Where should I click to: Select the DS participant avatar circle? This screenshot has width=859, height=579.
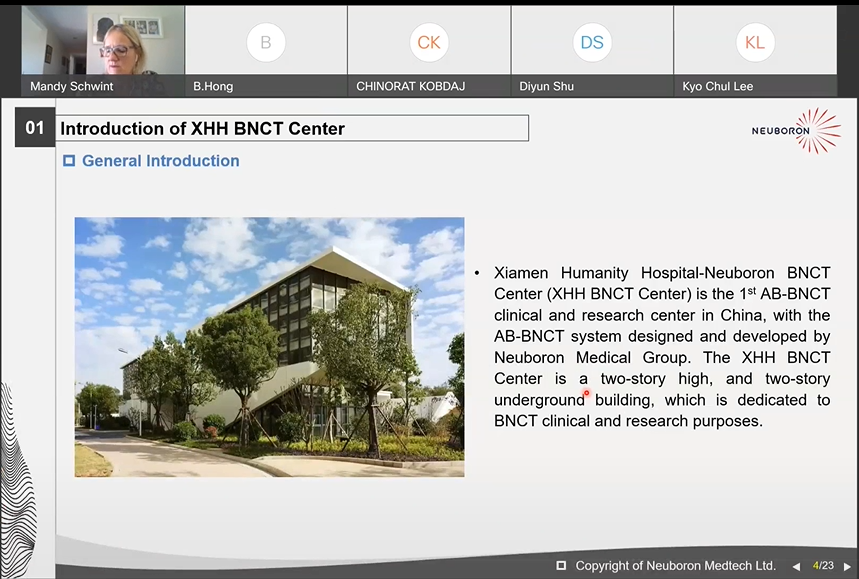(x=591, y=42)
